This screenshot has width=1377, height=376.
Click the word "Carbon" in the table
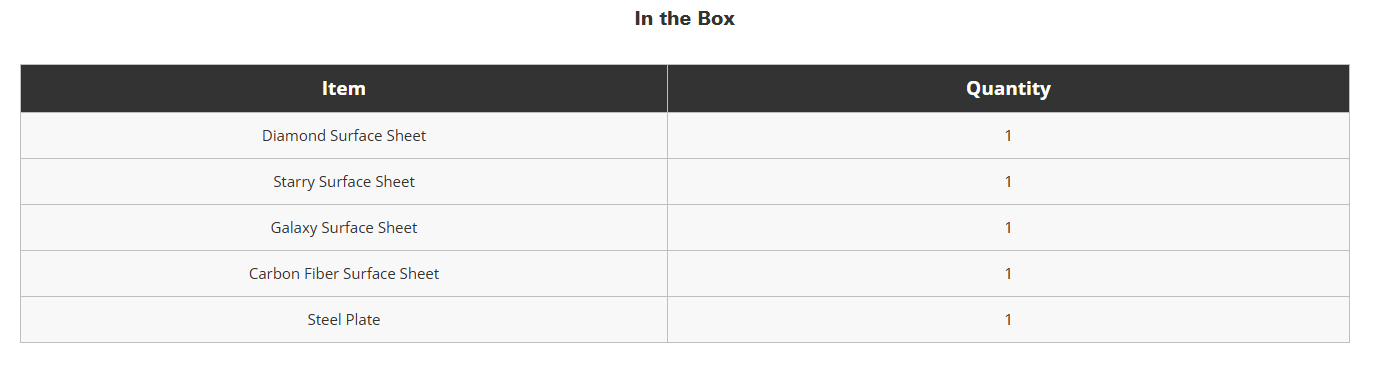click(274, 274)
